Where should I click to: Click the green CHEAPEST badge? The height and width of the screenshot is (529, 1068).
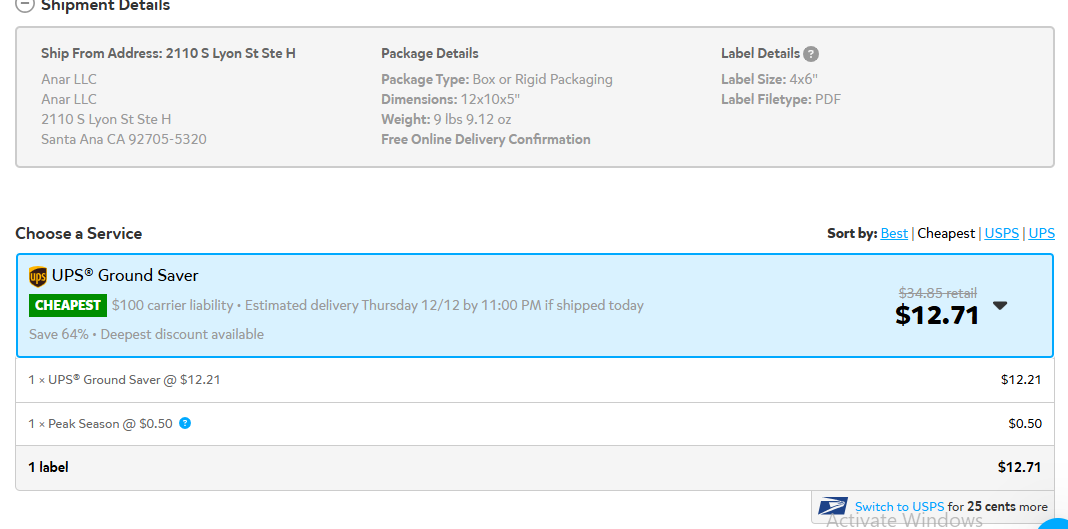(x=68, y=305)
